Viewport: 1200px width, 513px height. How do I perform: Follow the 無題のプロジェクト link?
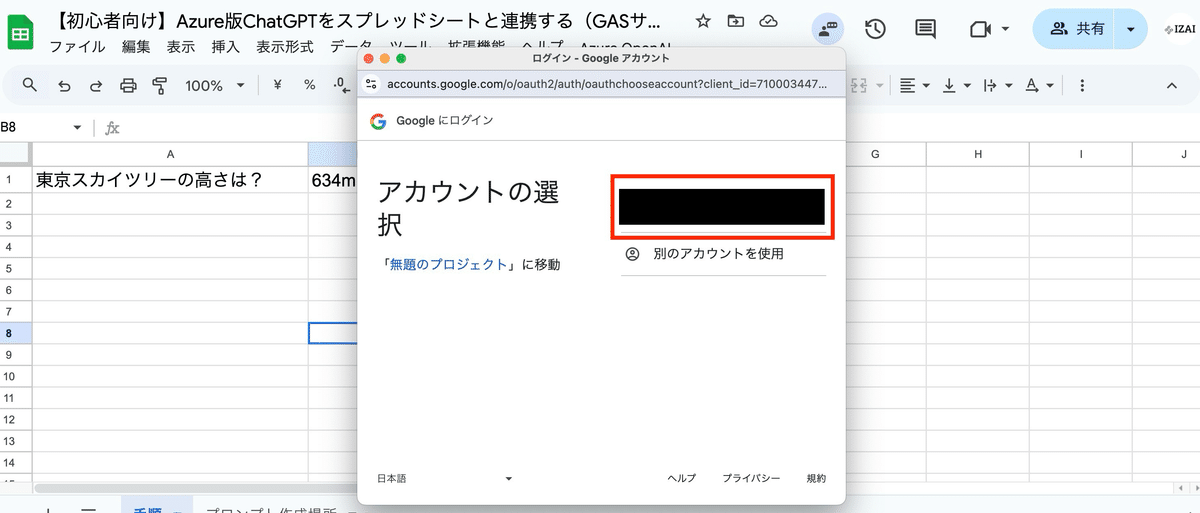(x=449, y=265)
